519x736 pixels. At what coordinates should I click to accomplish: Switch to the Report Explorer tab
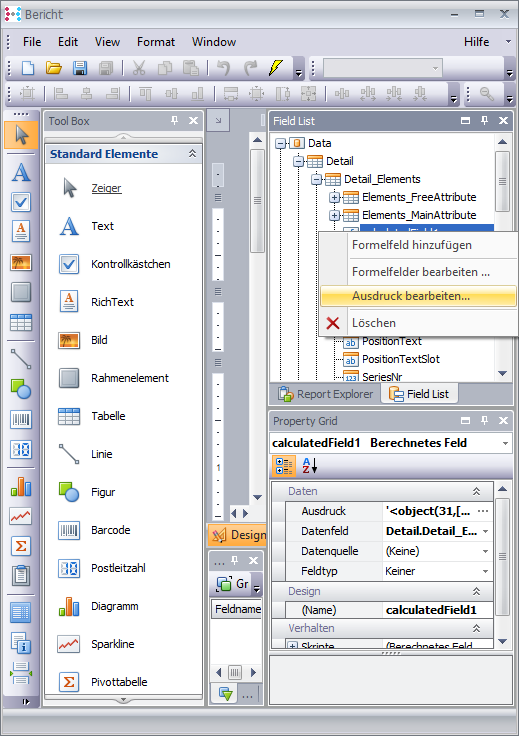326,394
